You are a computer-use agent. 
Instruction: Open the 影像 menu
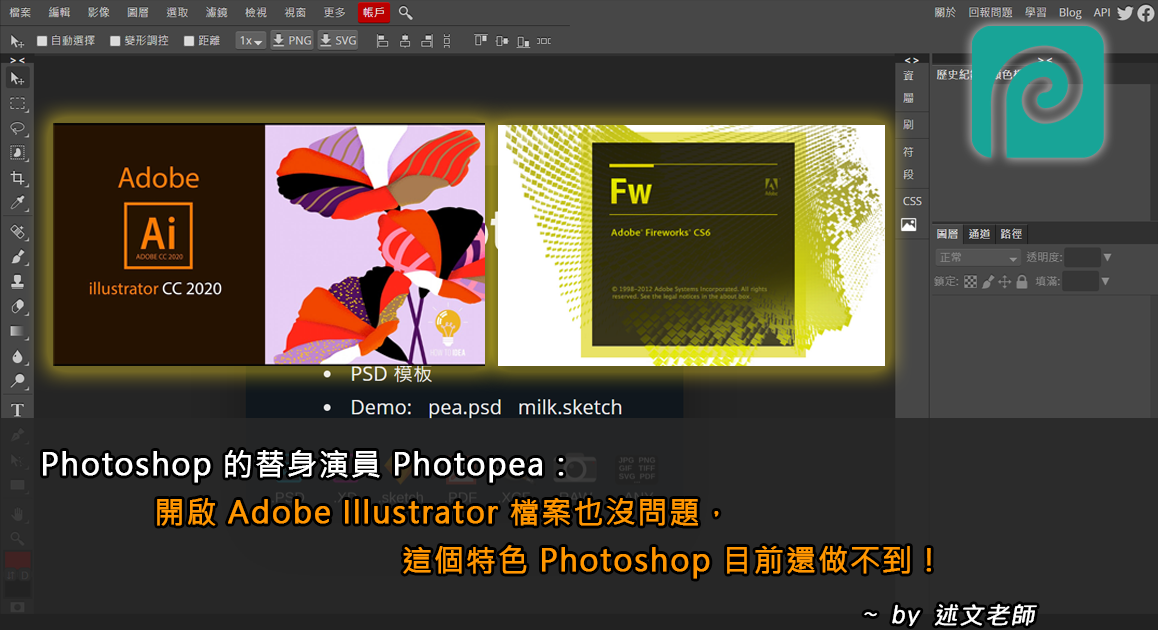[x=98, y=13]
